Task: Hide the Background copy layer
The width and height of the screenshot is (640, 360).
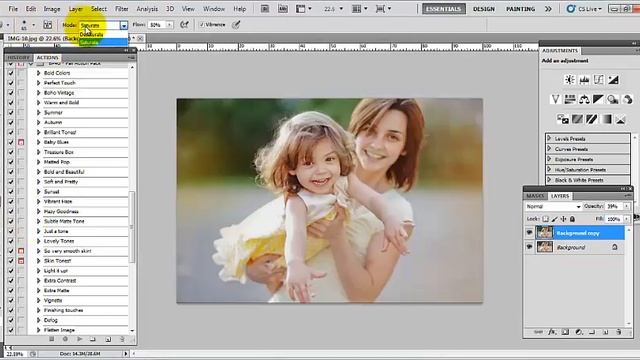Action: 529,233
